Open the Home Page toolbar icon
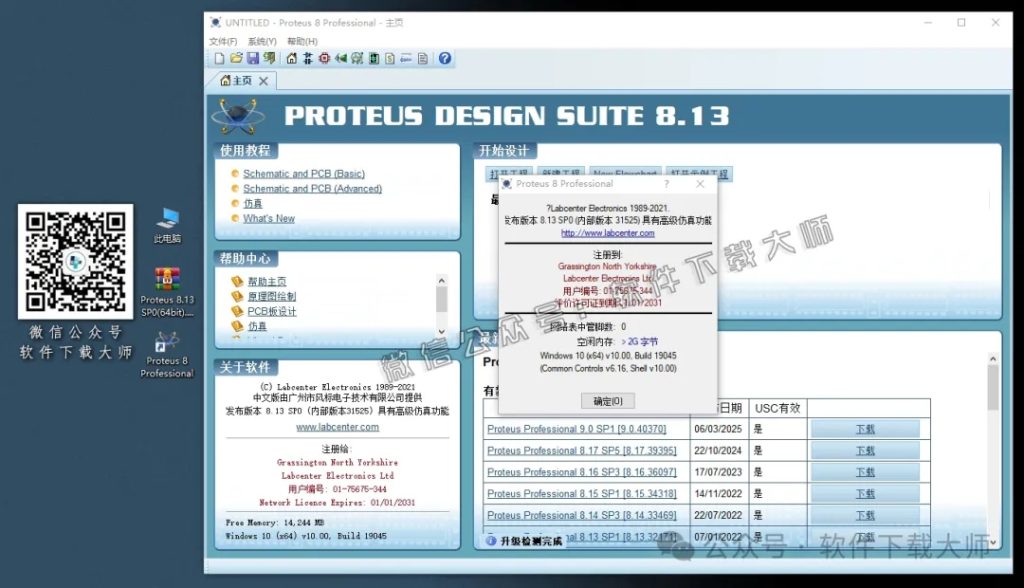The height and width of the screenshot is (588, 1024). 291,57
